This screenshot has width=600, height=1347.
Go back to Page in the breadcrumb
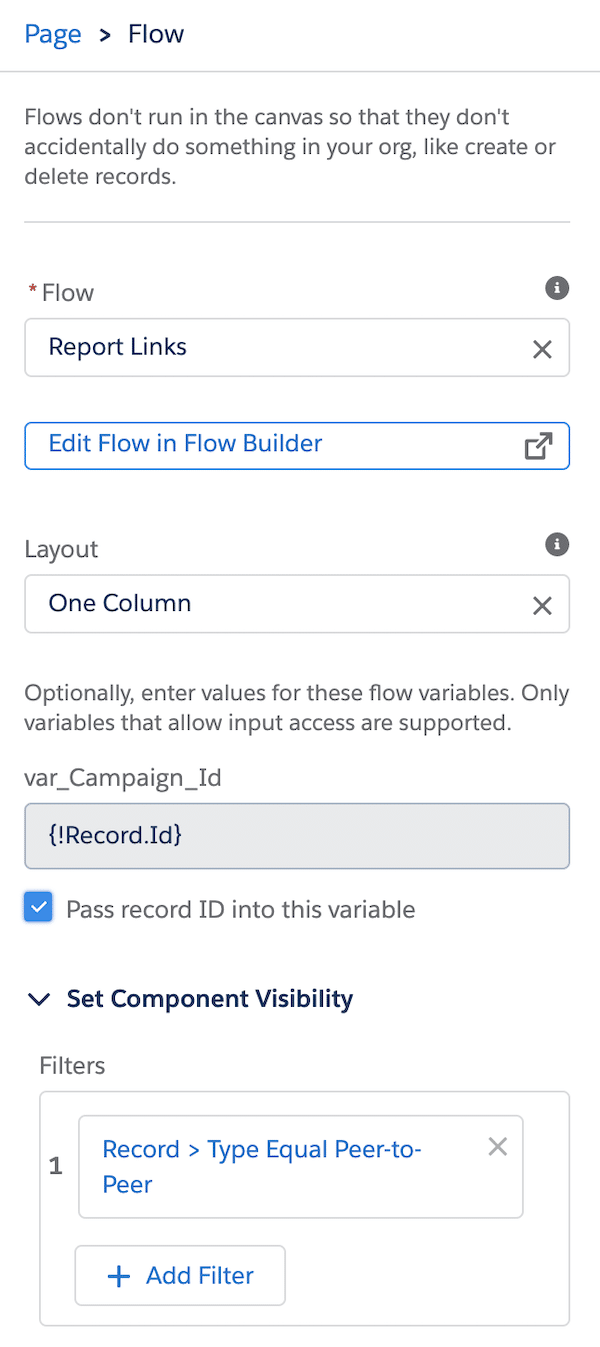[53, 34]
